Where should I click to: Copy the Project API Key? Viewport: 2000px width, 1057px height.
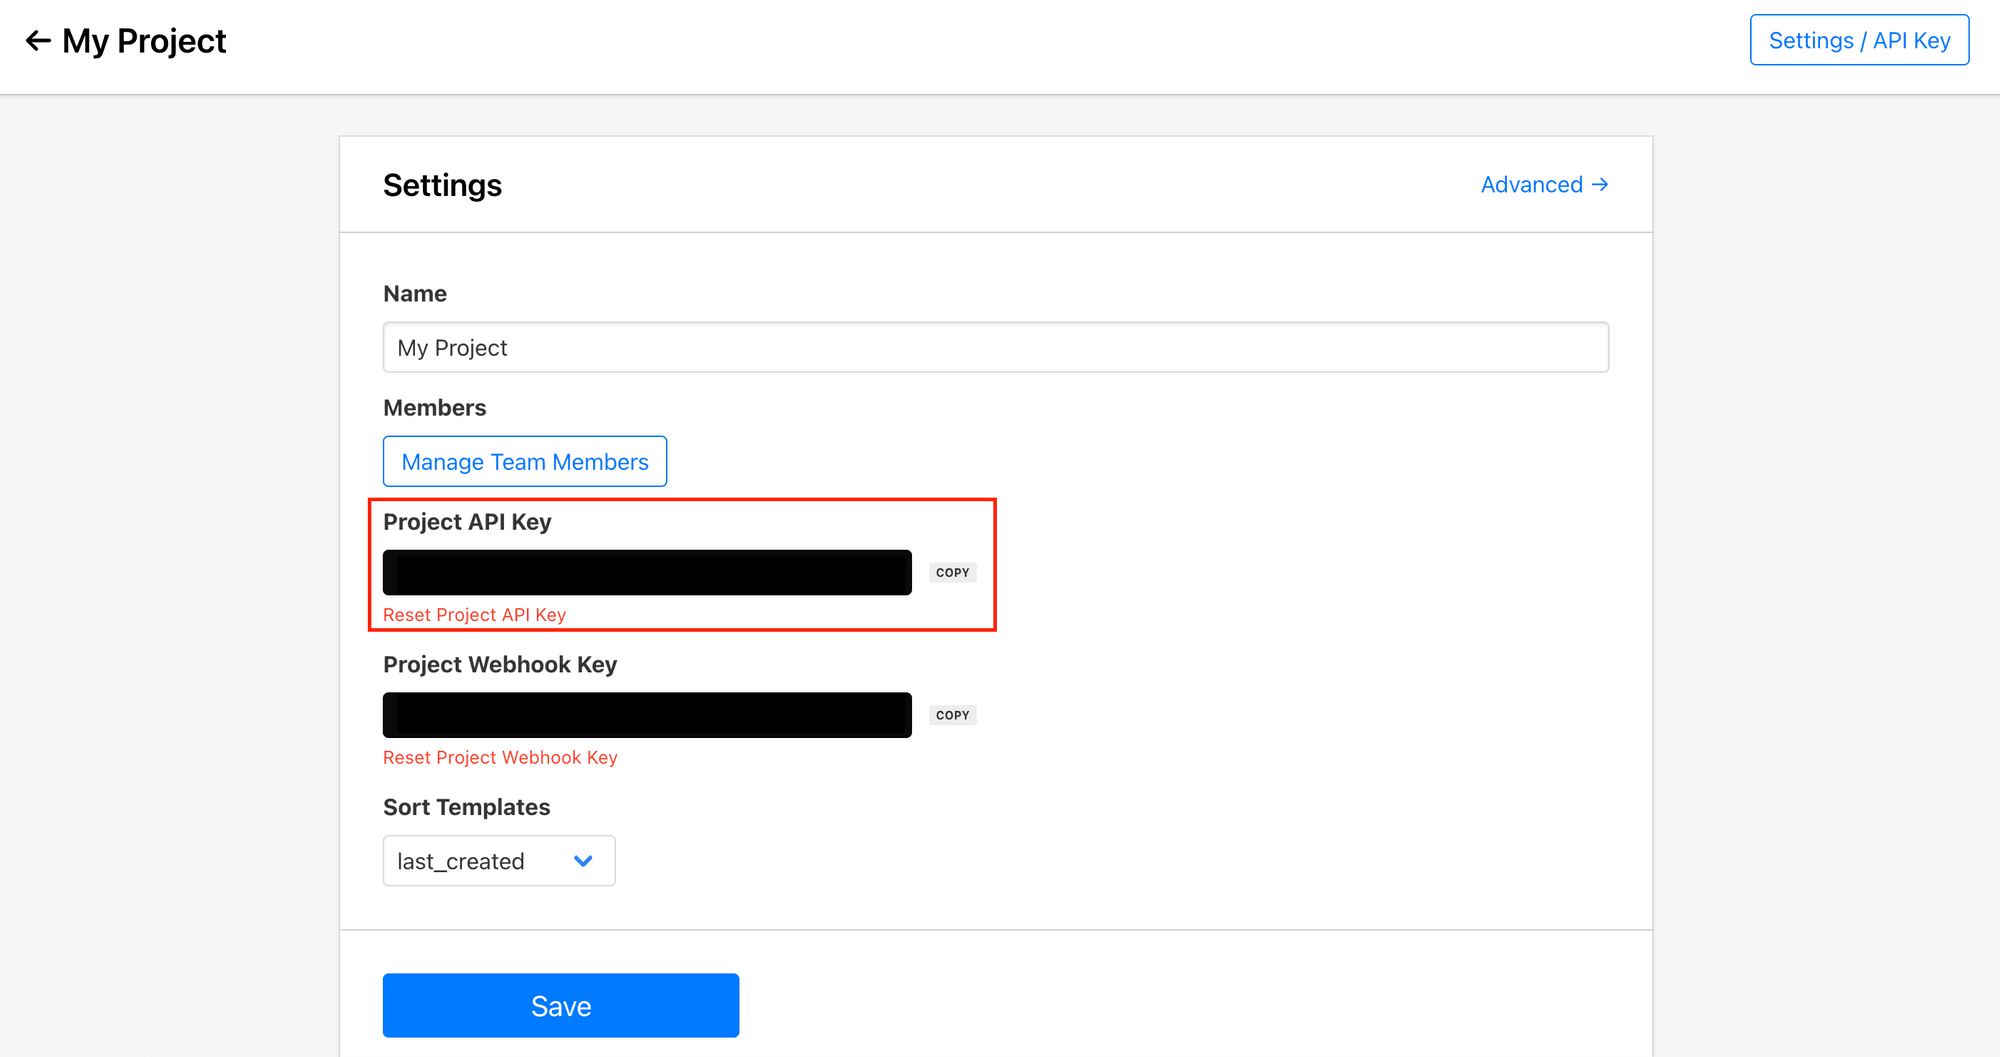952,573
